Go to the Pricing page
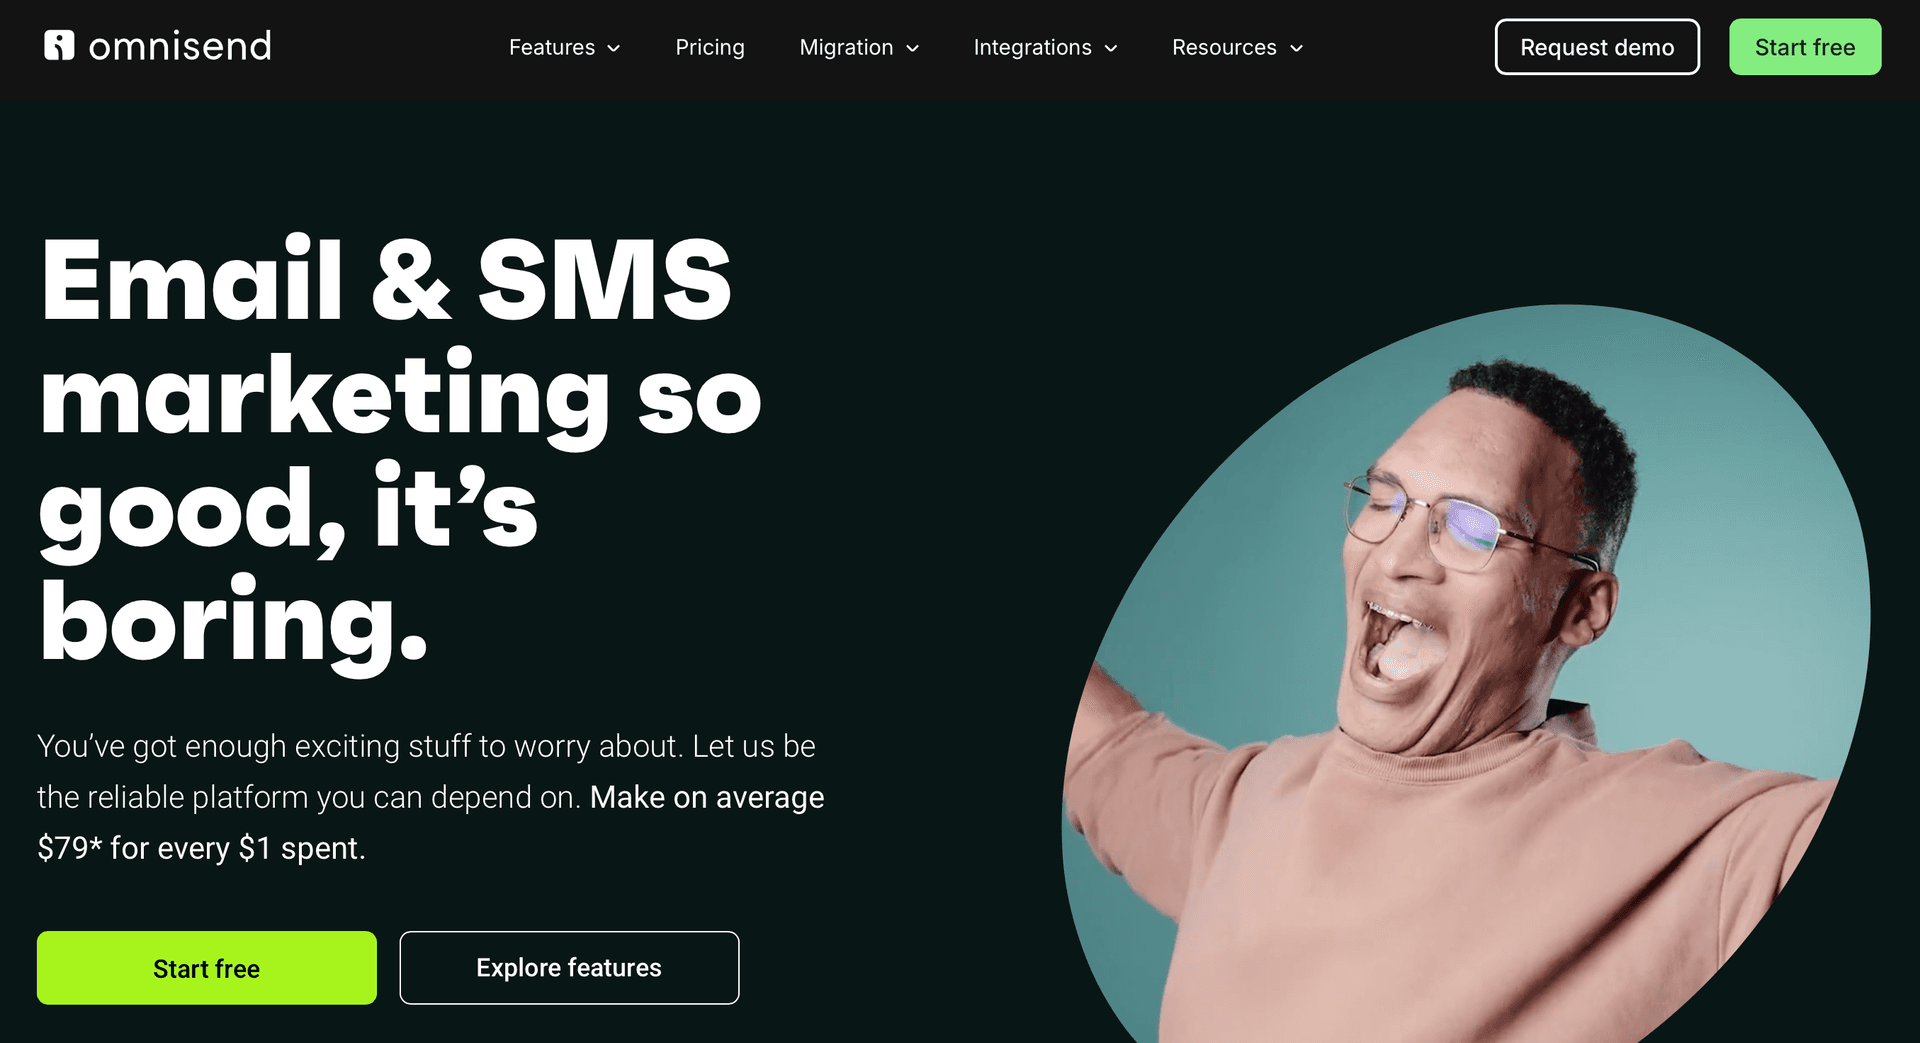The height and width of the screenshot is (1043, 1920). click(710, 47)
